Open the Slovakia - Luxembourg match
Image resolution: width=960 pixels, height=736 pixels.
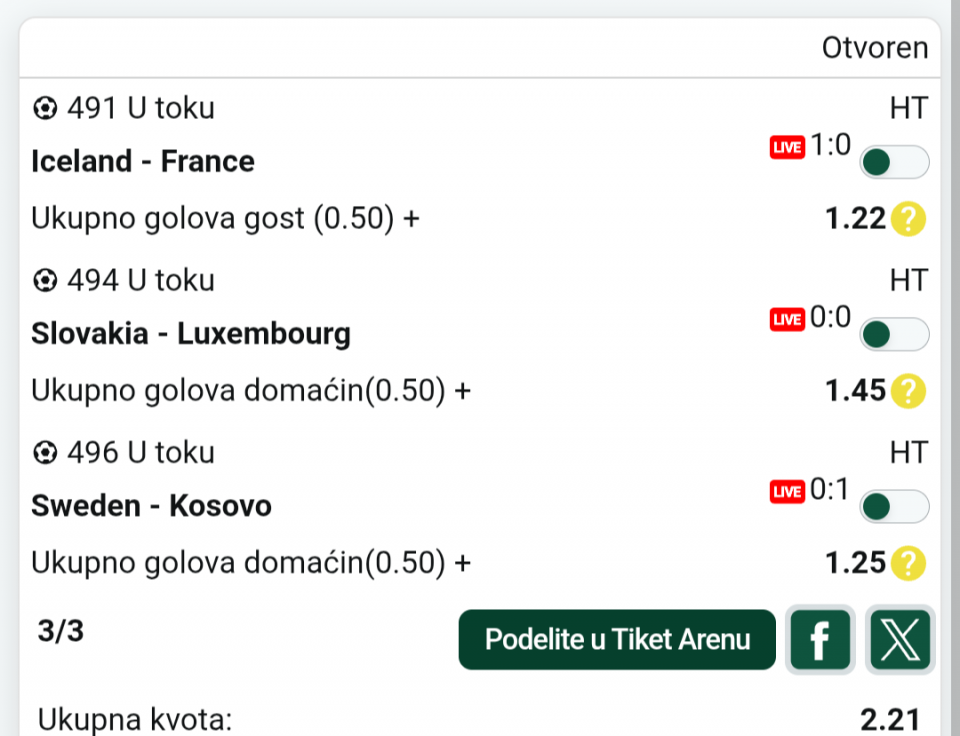coord(191,334)
